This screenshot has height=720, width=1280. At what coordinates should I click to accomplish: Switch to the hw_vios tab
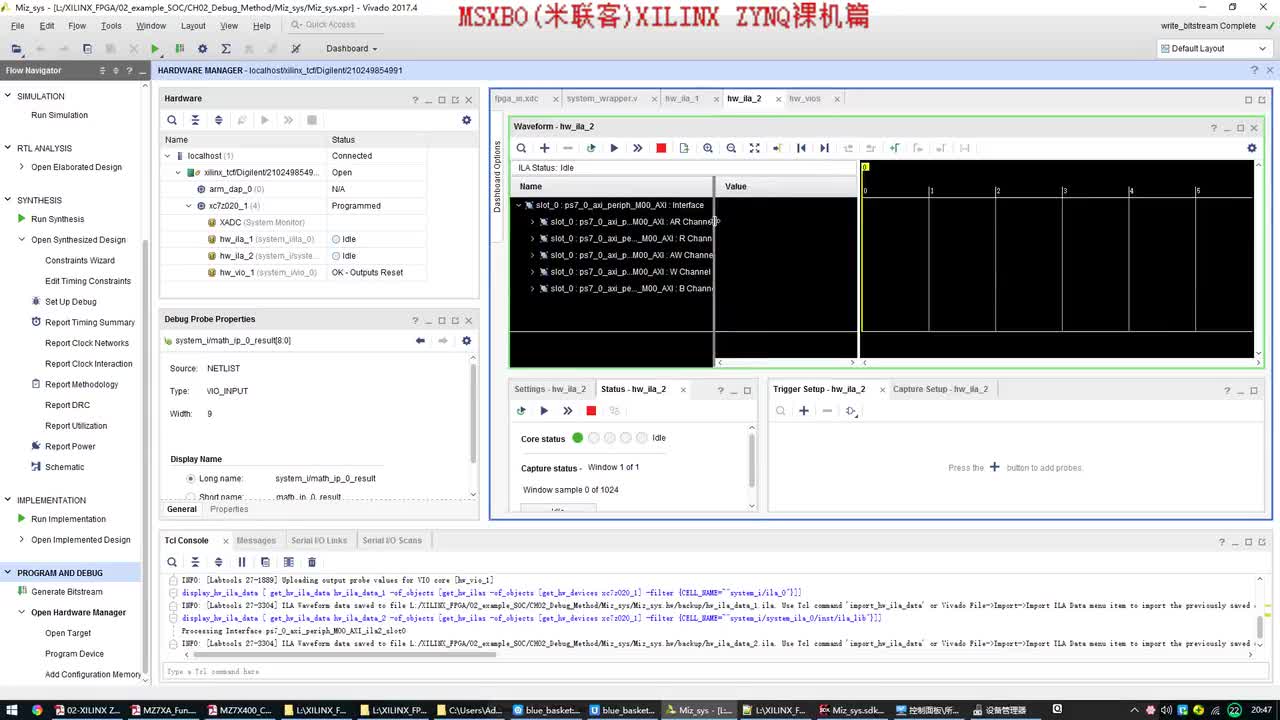coord(805,98)
